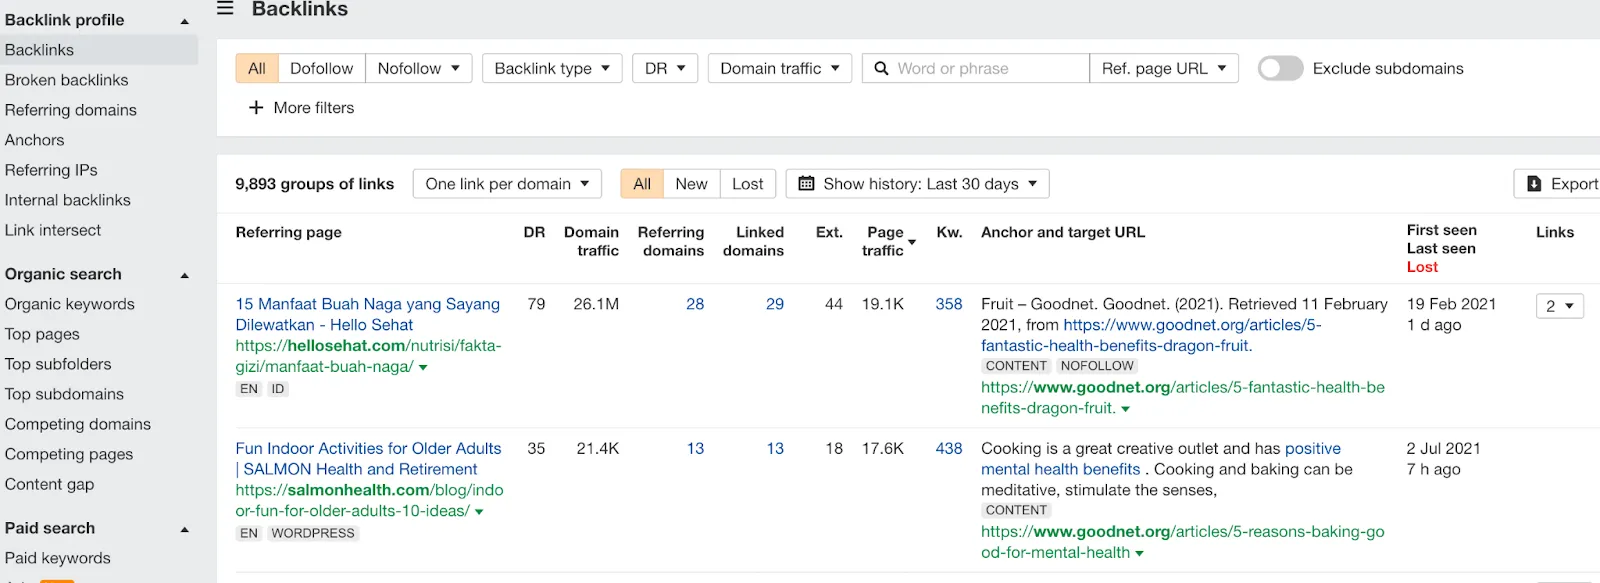This screenshot has width=1600, height=583.
Task: Open Referring IPs in the sidebar
Action: [51, 170]
